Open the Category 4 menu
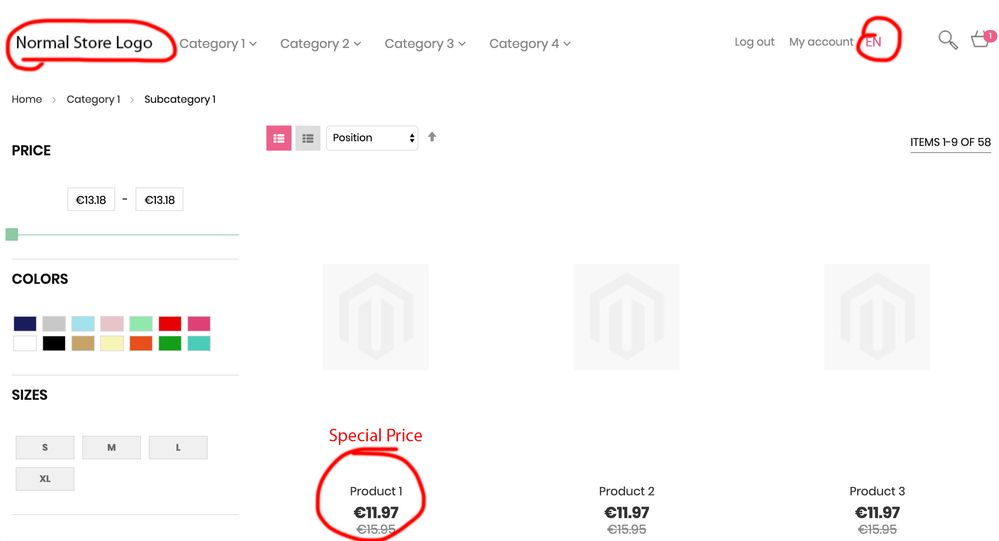The width and height of the screenshot is (999, 541). (530, 44)
